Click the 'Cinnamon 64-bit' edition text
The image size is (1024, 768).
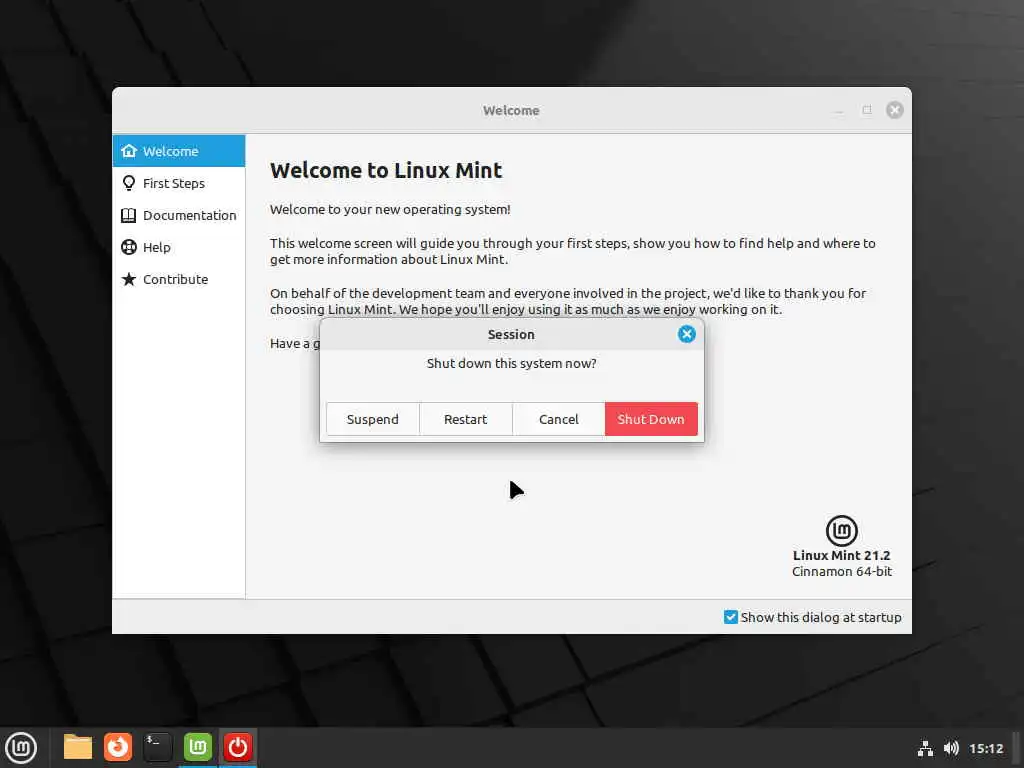(841, 572)
